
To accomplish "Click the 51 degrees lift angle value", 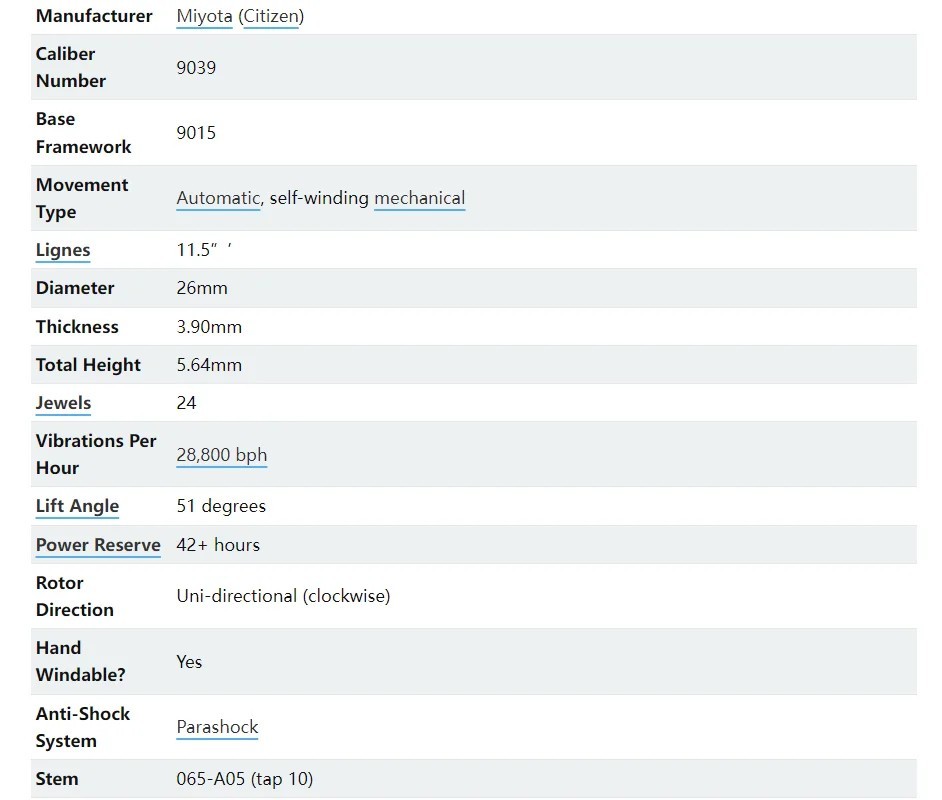I will coord(221,506).
